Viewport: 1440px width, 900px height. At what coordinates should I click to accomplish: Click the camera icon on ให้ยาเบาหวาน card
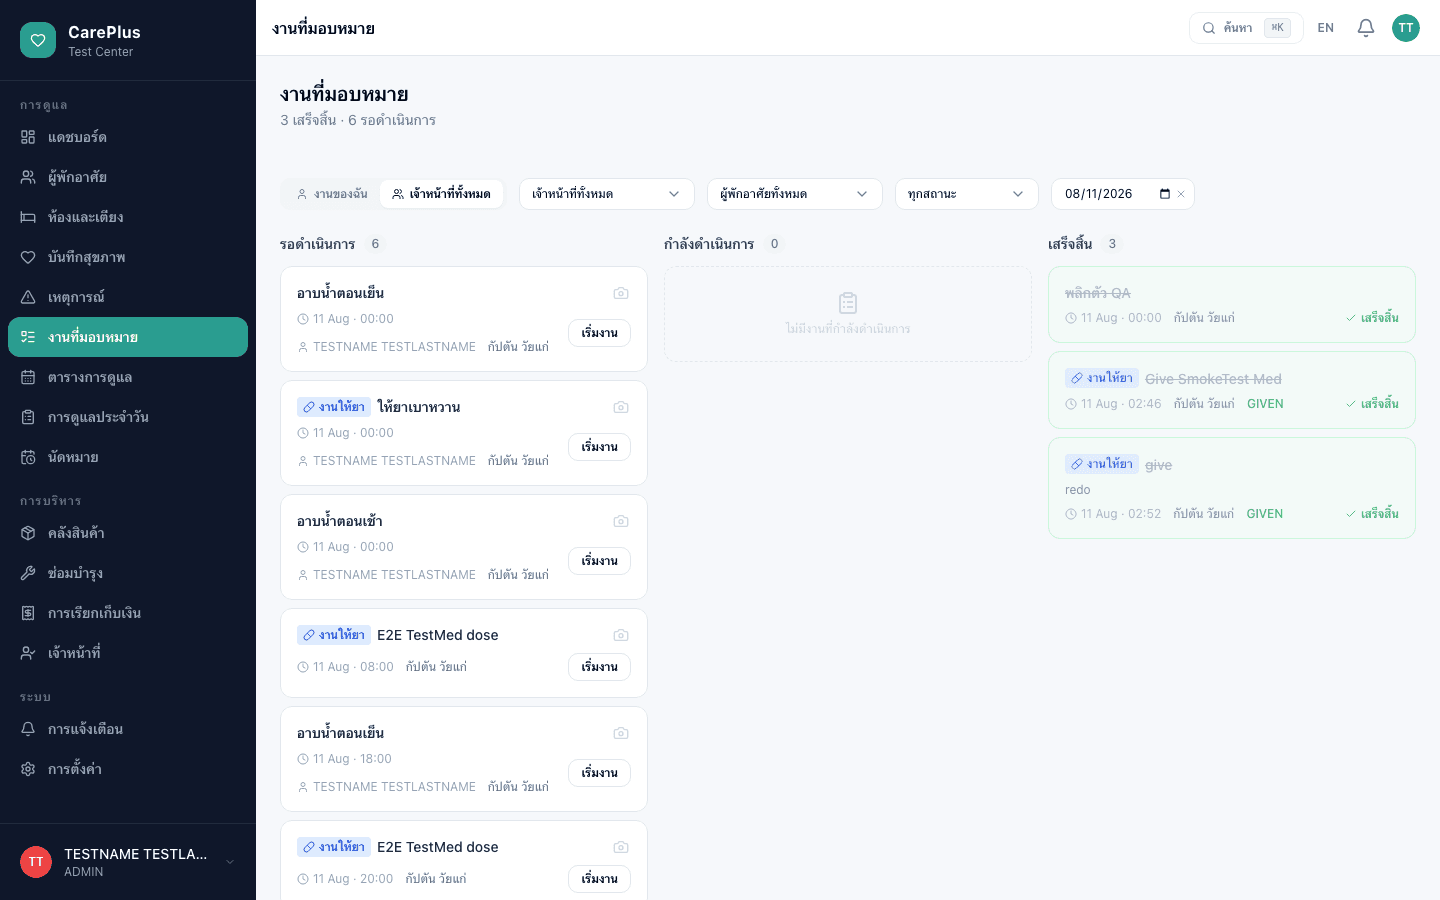[621, 407]
